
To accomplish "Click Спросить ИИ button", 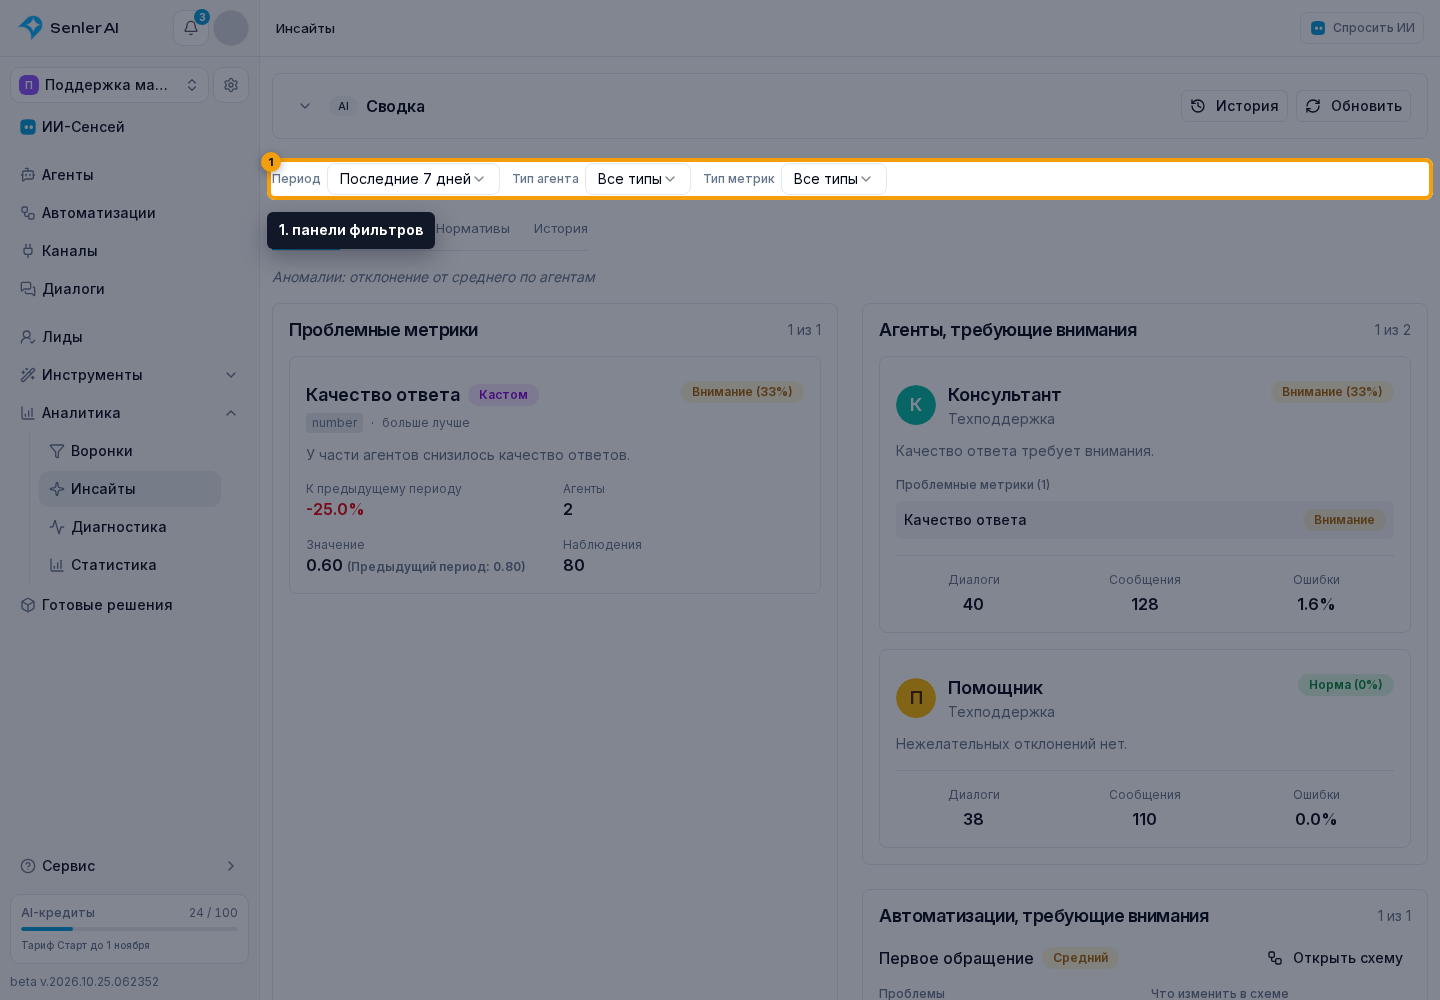I will pos(1362,28).
